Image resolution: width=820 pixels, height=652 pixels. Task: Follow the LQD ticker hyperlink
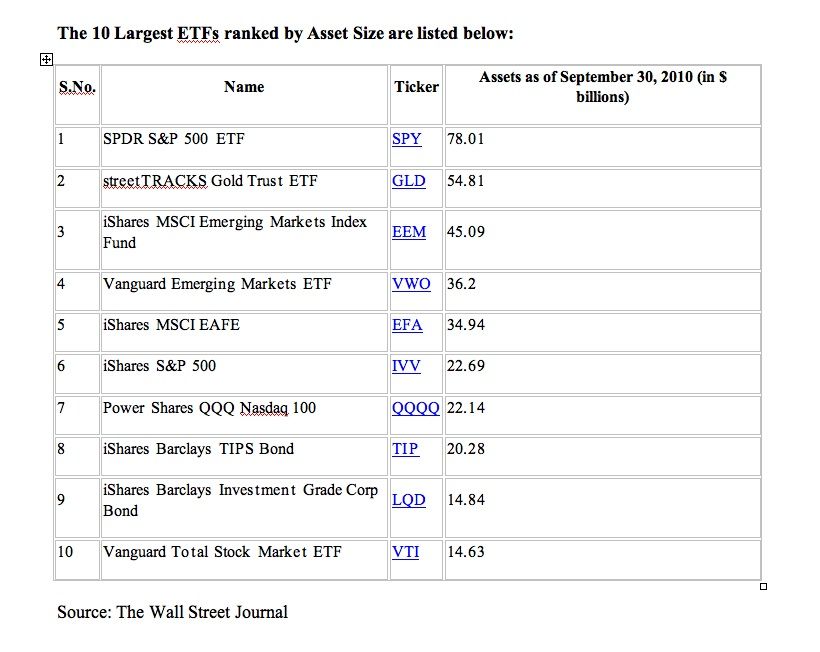point(408,500)
